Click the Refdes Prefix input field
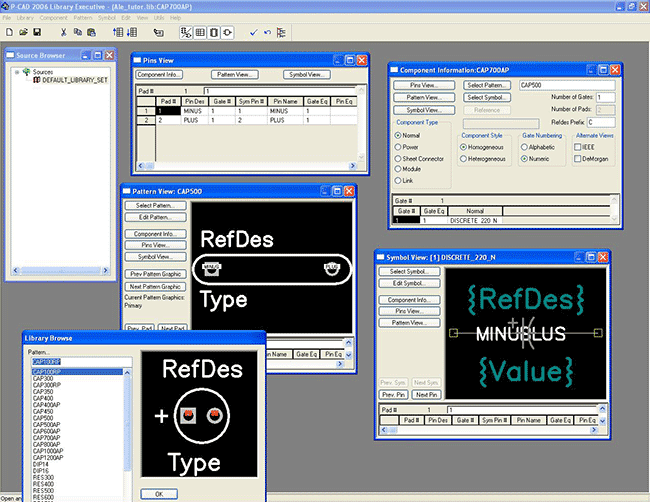Screen dimensions: 650x502 (x=601, y=122)
